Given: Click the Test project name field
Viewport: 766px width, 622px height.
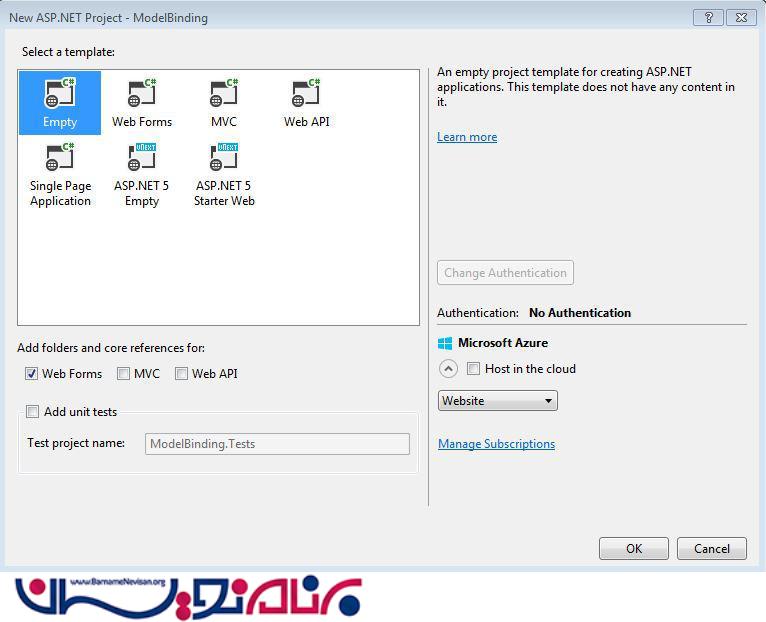Looking at the screenshot, I should 277,444.
